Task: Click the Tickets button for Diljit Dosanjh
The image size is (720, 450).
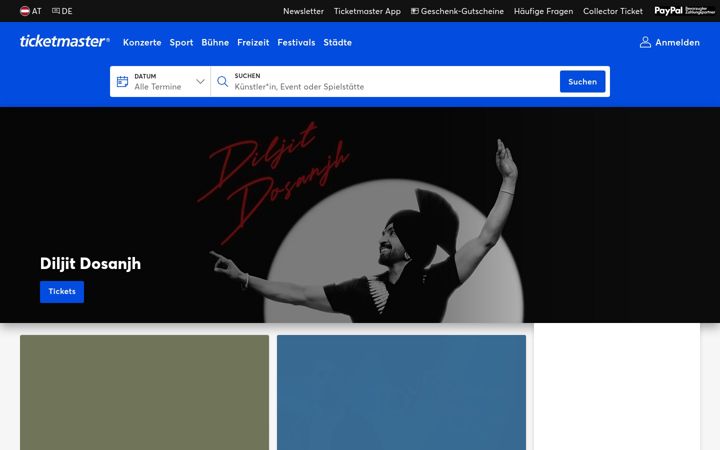Action: click(62, 292)
